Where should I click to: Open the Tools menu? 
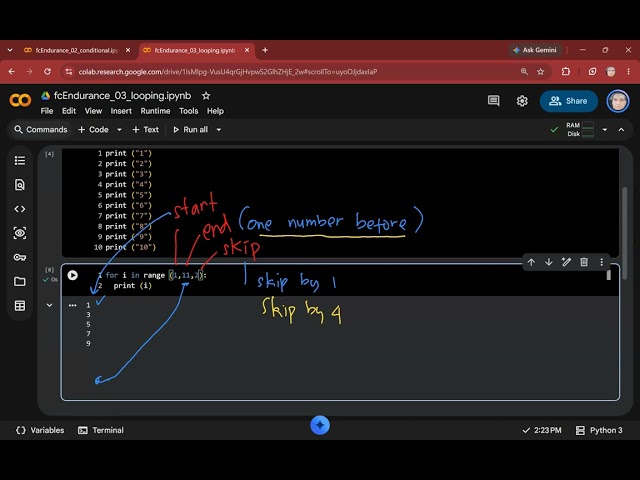(188, 111)
